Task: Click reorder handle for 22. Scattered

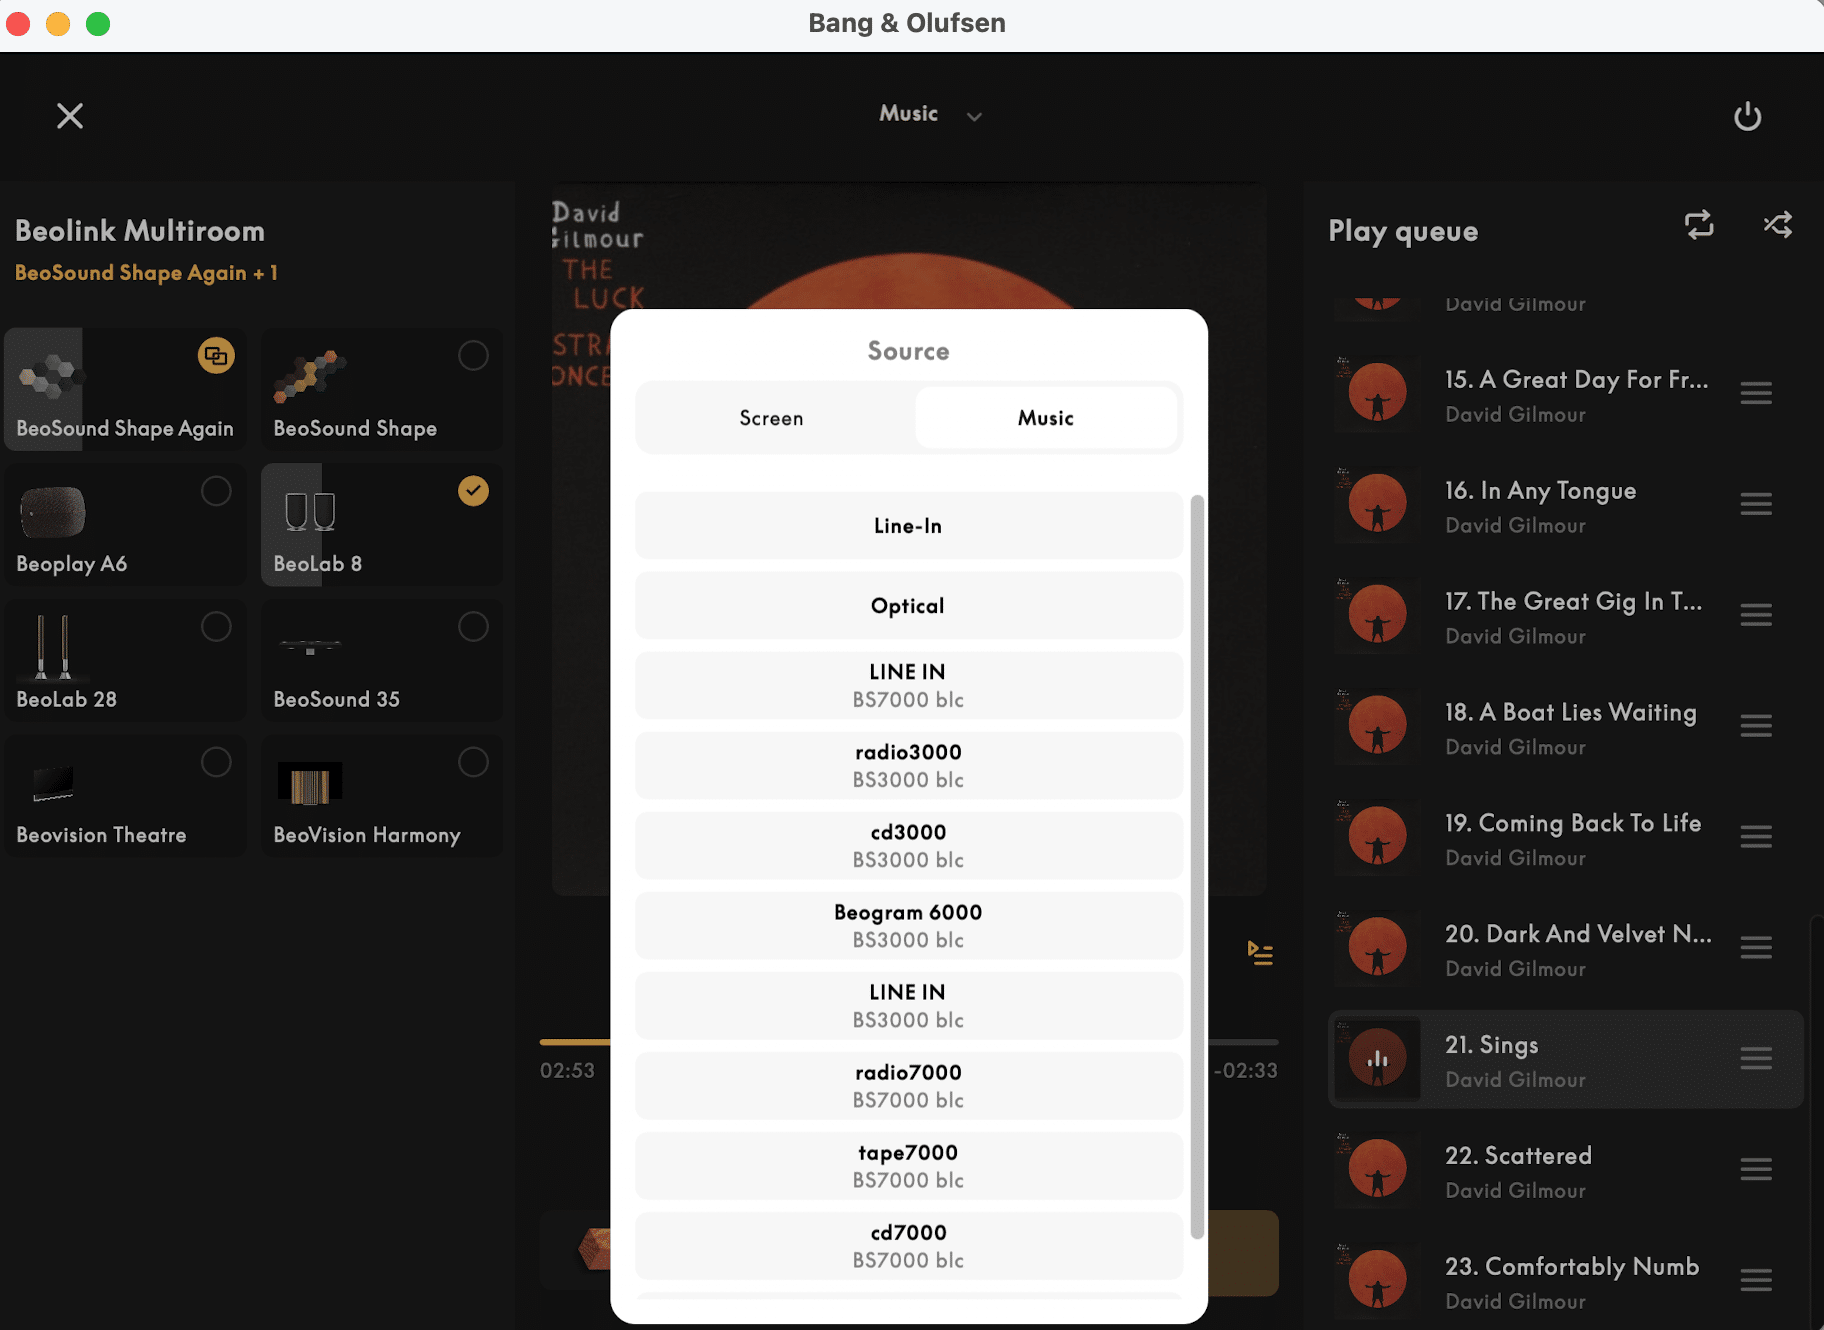Action: coord(1755,1169)
